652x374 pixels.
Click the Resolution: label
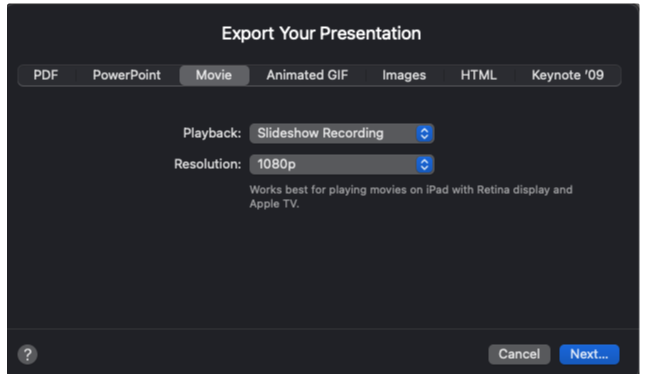tap(207, 164)
